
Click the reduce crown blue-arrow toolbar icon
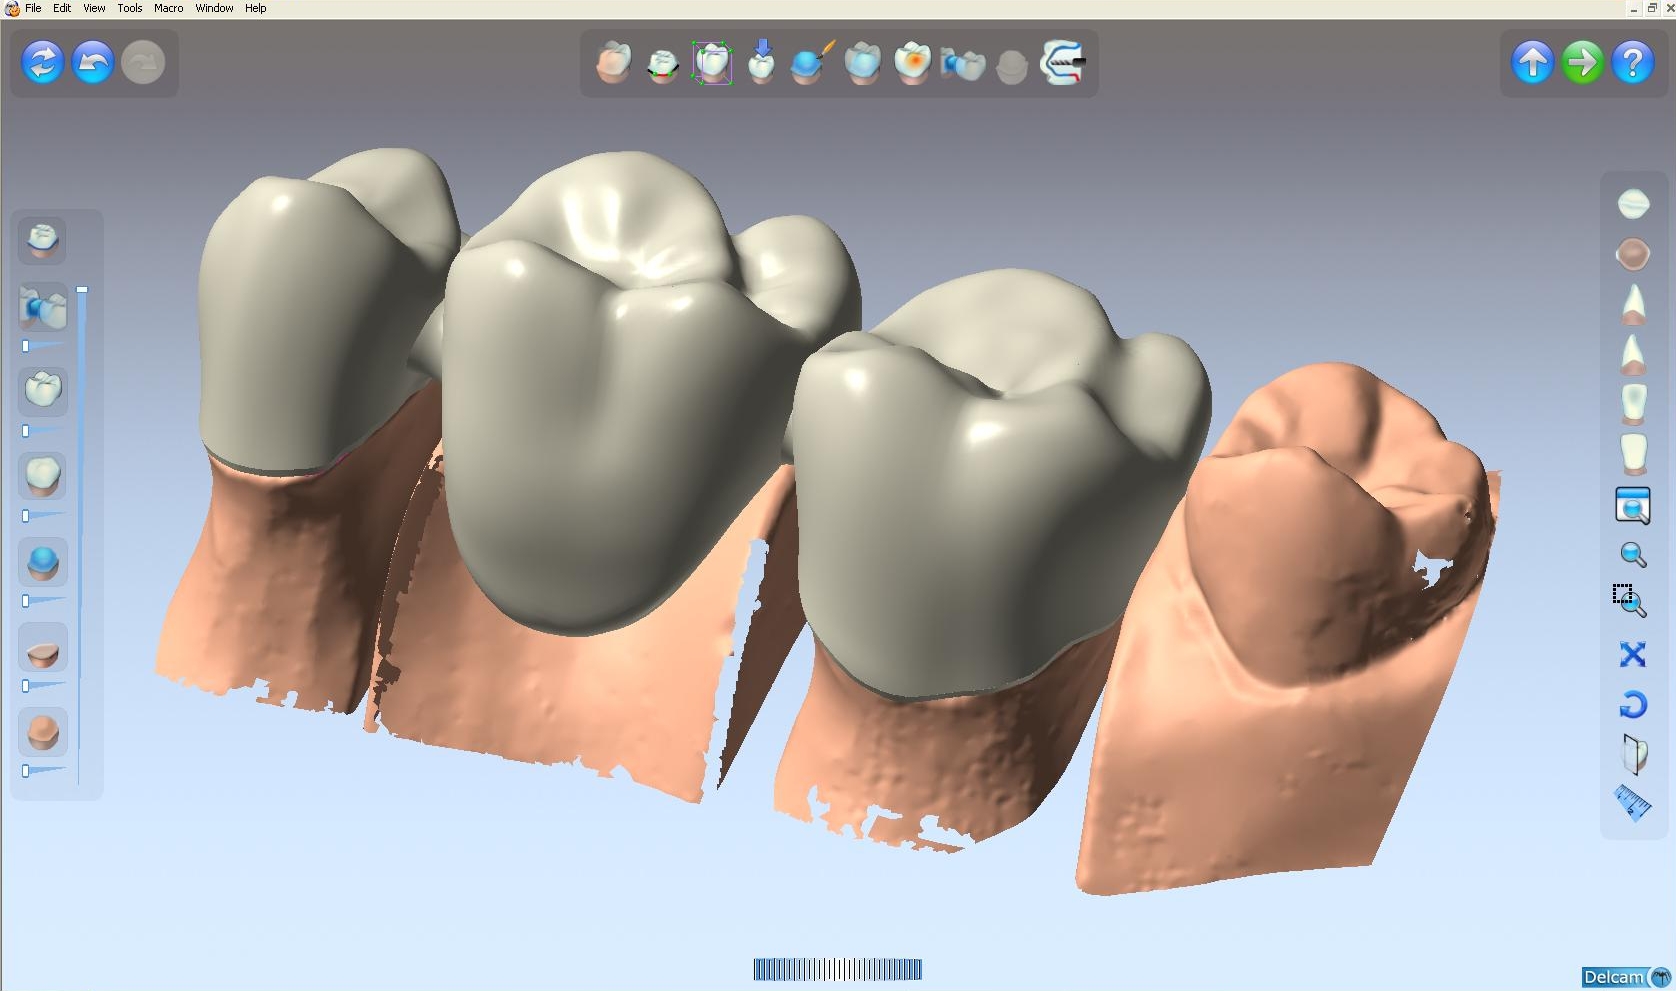point(762,62)
